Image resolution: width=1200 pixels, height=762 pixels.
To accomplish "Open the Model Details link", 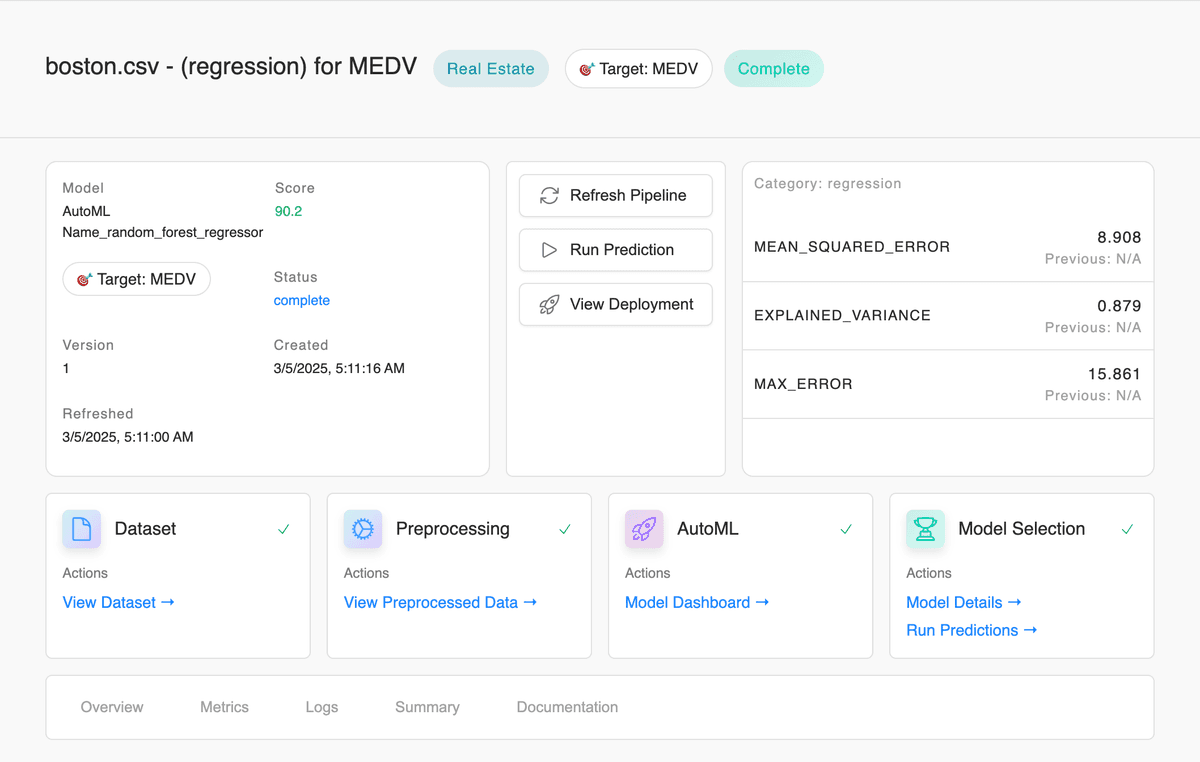I will tap(964, 602).
